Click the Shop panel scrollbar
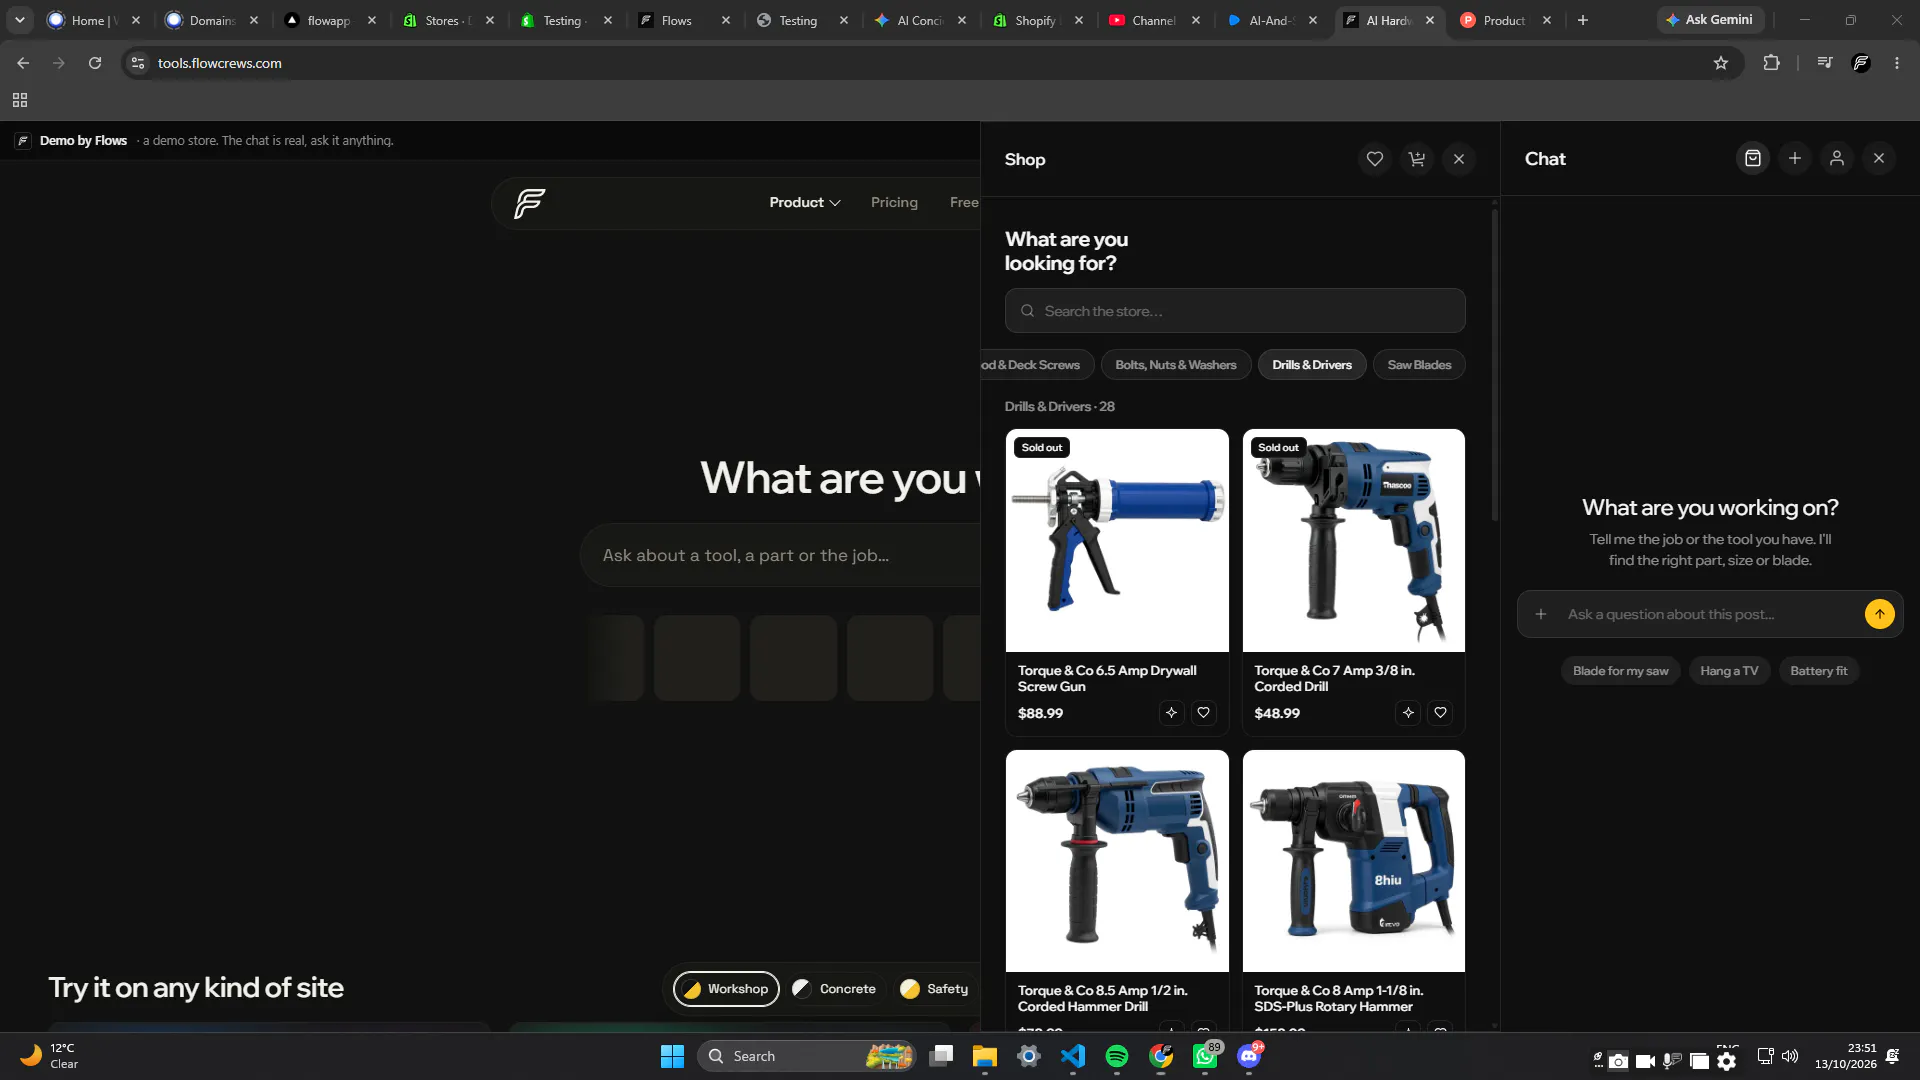1920x1080 pixels. tap(1495, 365)
